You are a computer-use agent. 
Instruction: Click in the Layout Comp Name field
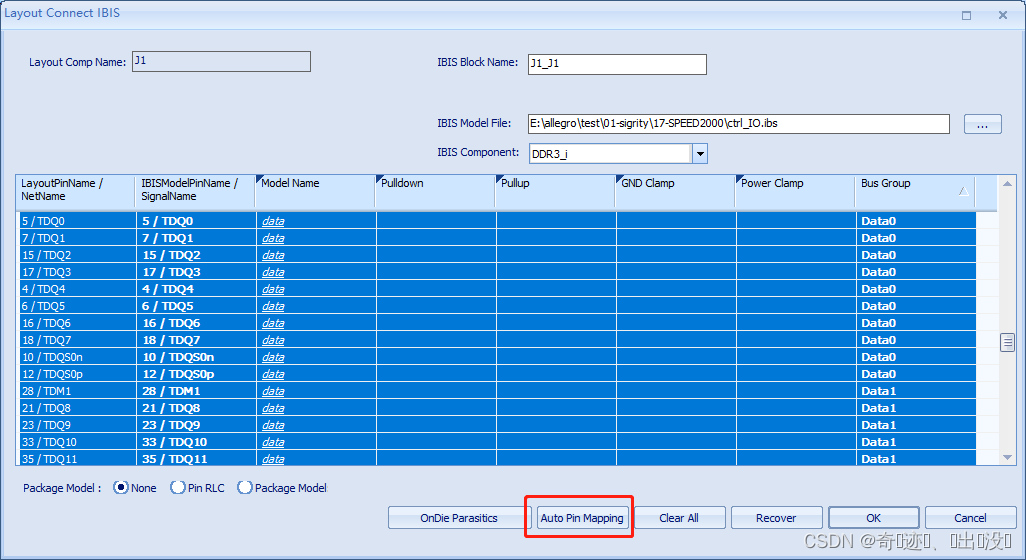221,61
